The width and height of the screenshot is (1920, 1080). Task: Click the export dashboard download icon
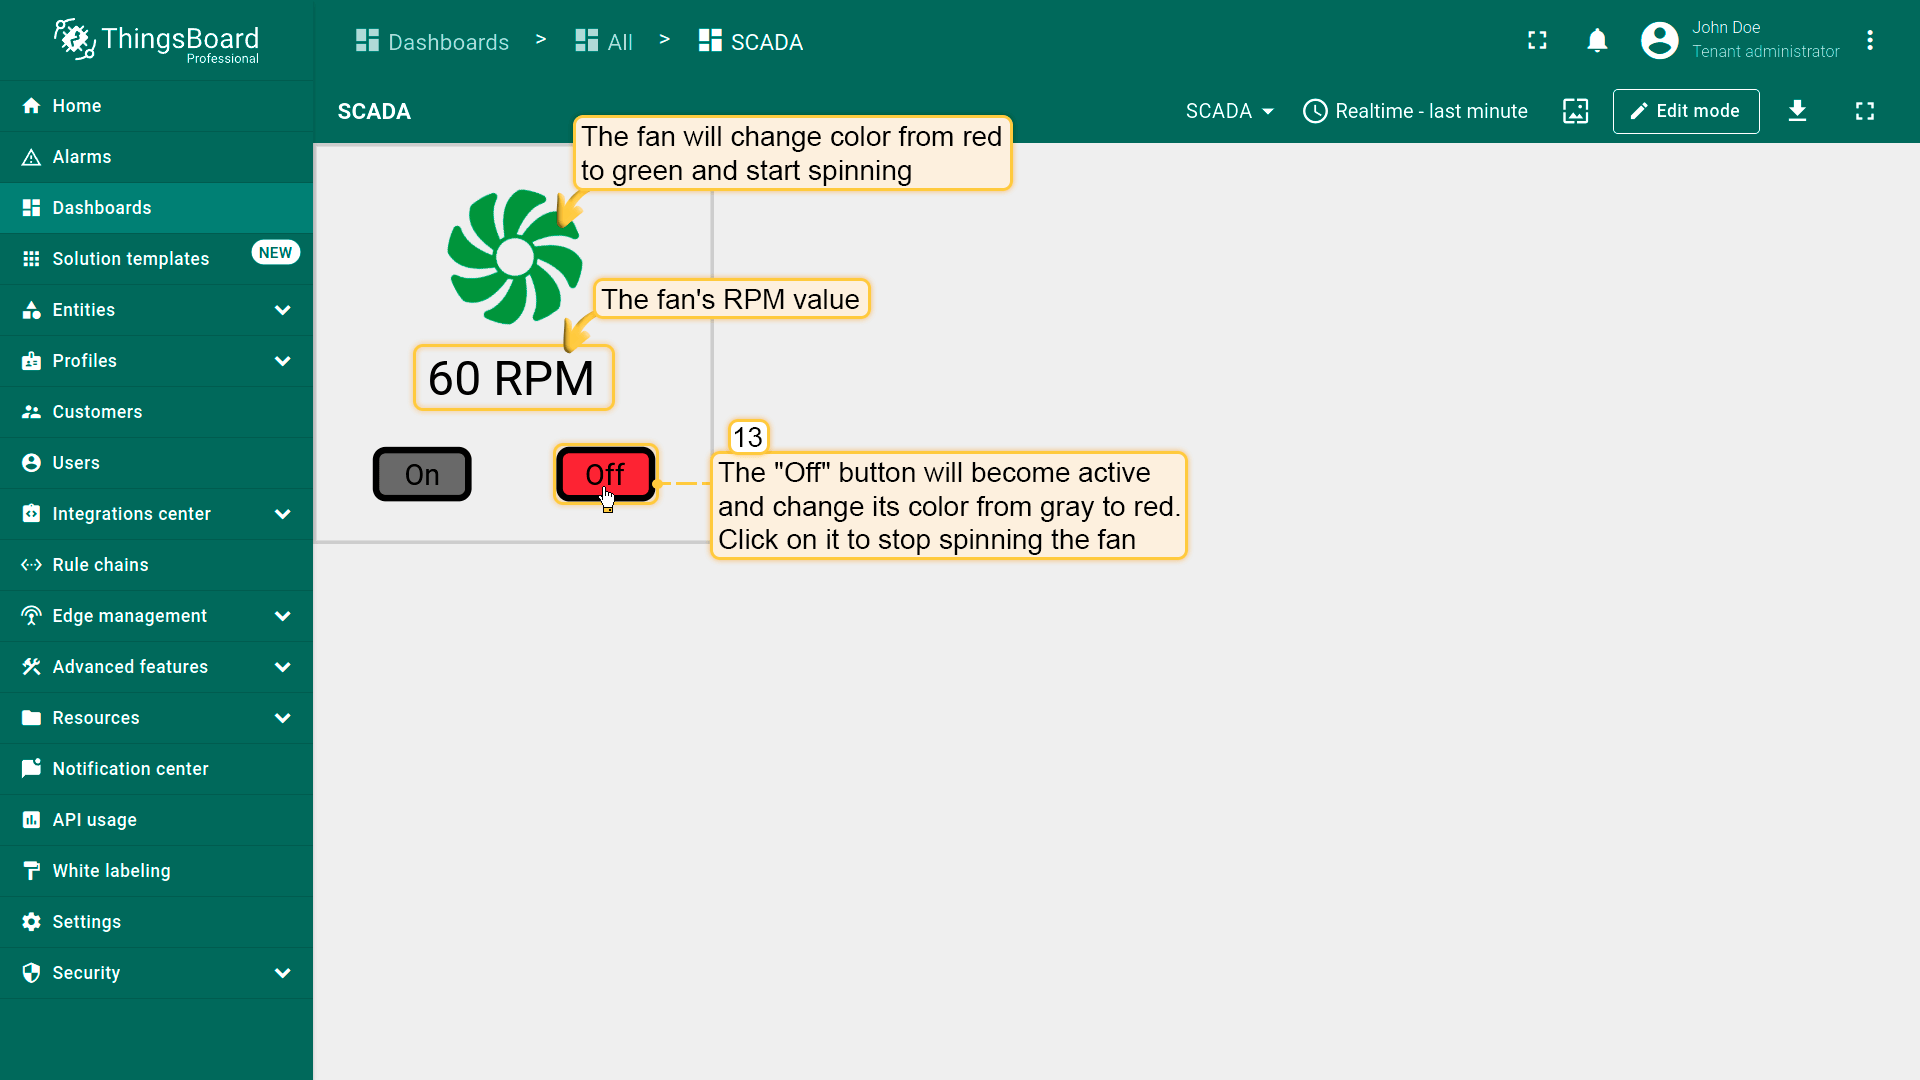pos(1797,111)
